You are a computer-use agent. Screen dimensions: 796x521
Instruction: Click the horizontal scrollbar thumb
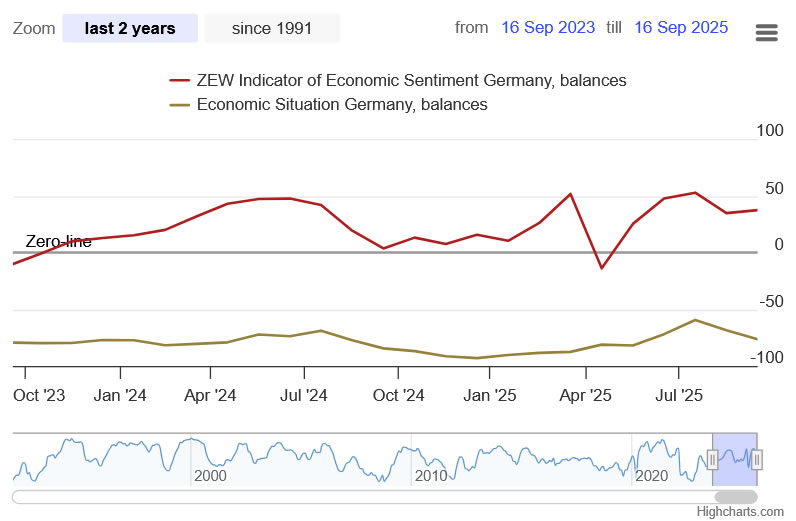pyautogui.click(x=735, y=496)
